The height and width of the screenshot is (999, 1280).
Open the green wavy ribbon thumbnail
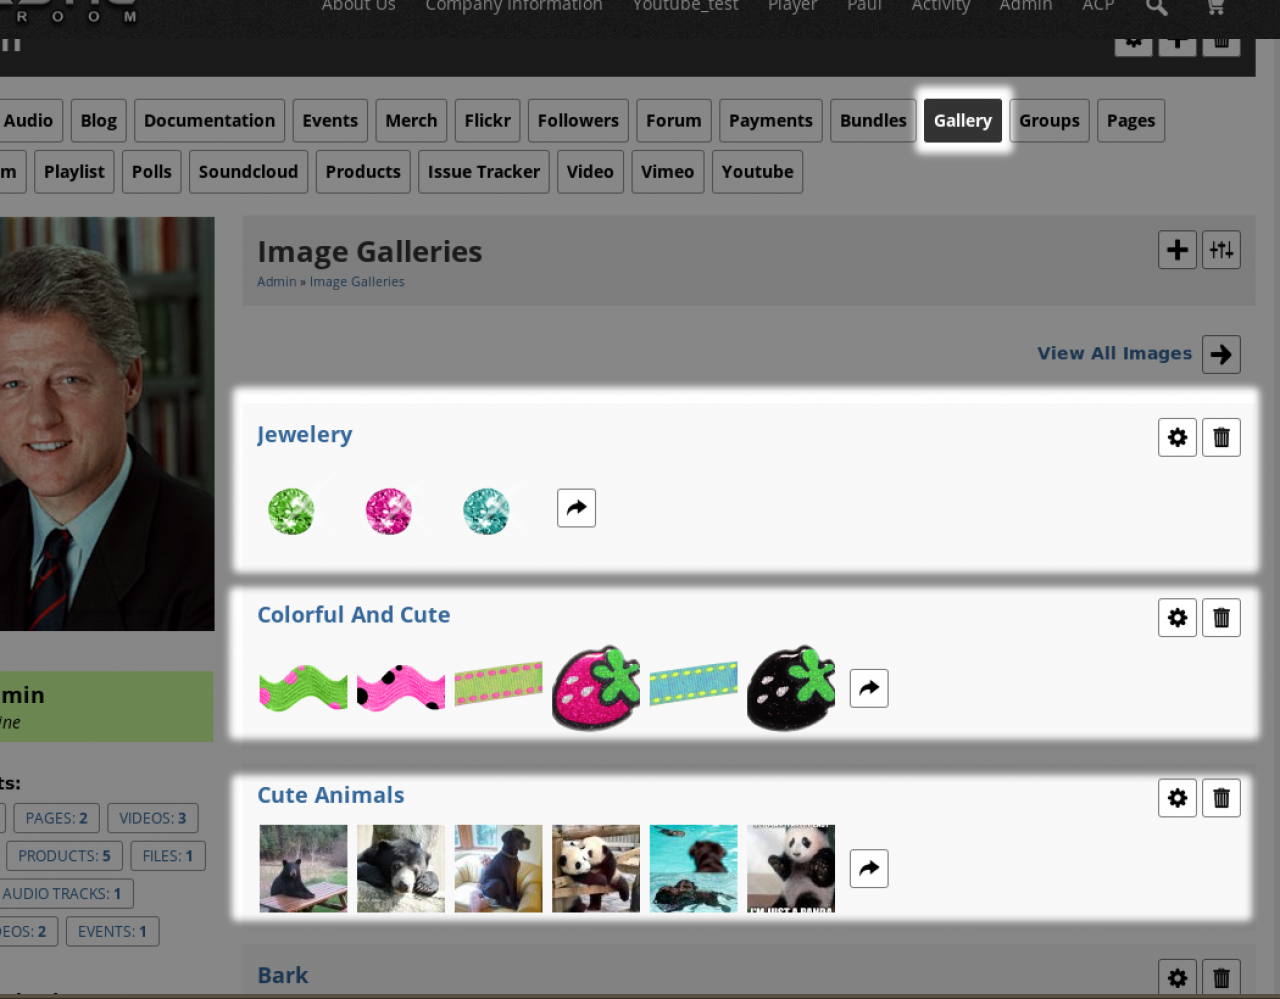pos(303,688)
